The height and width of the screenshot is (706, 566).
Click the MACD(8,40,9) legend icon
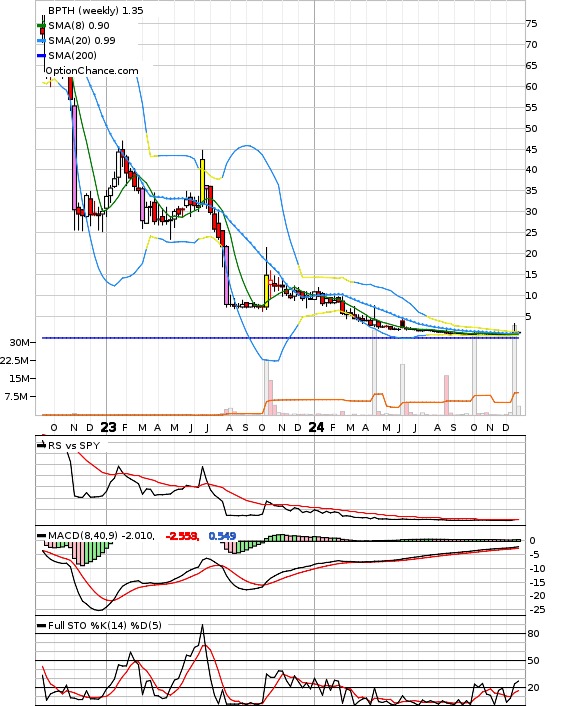(x=41, y=536)
